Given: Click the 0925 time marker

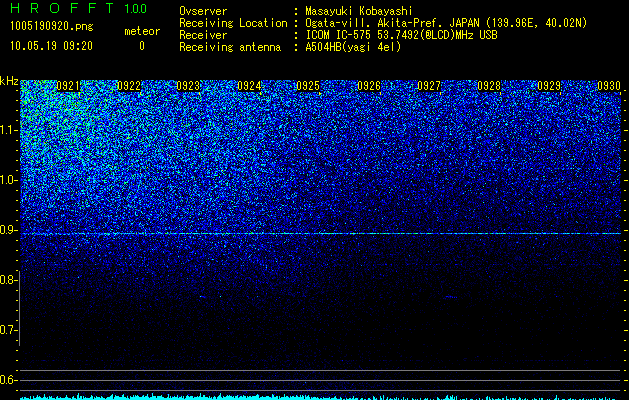Looking at the screenshot, I should click(308, 86).
